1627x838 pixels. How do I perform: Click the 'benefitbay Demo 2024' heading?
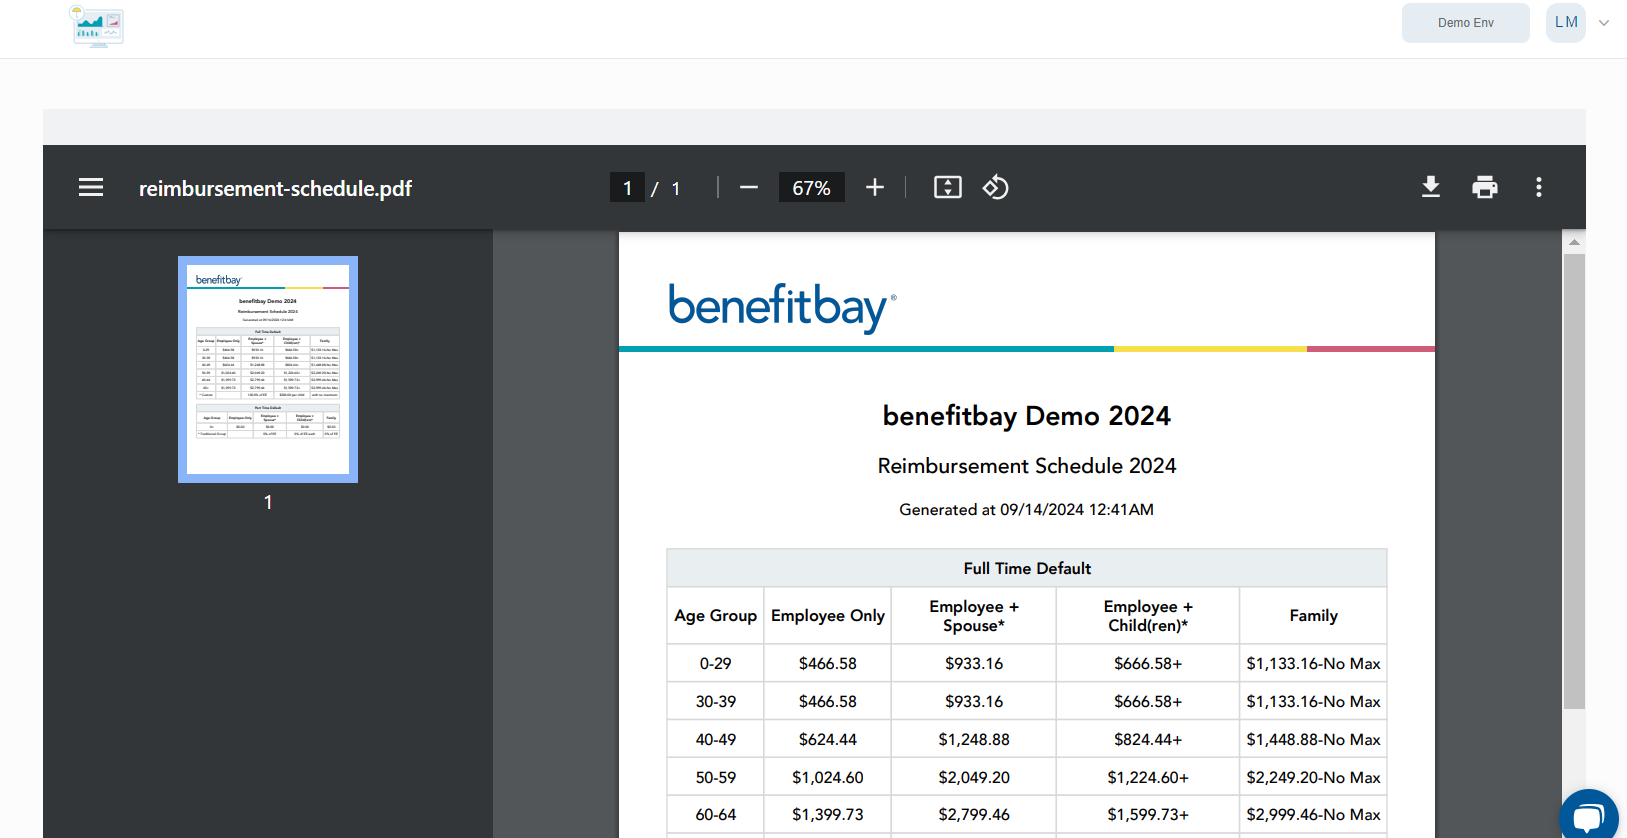(1026, 416)
